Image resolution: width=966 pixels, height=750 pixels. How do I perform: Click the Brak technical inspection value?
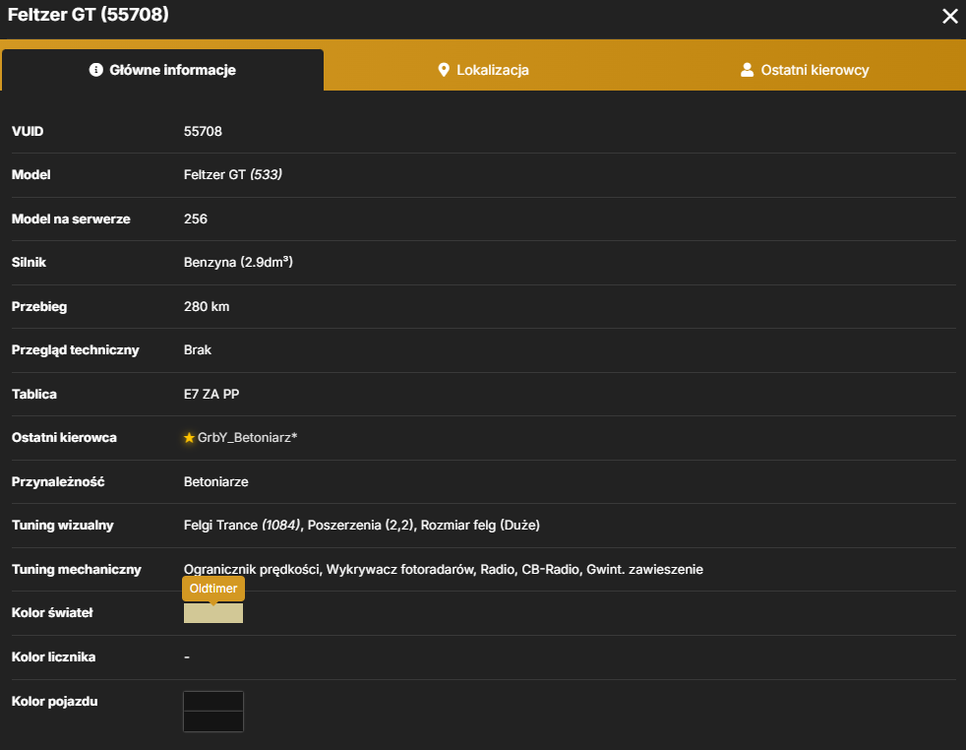[x=197, y=350]
